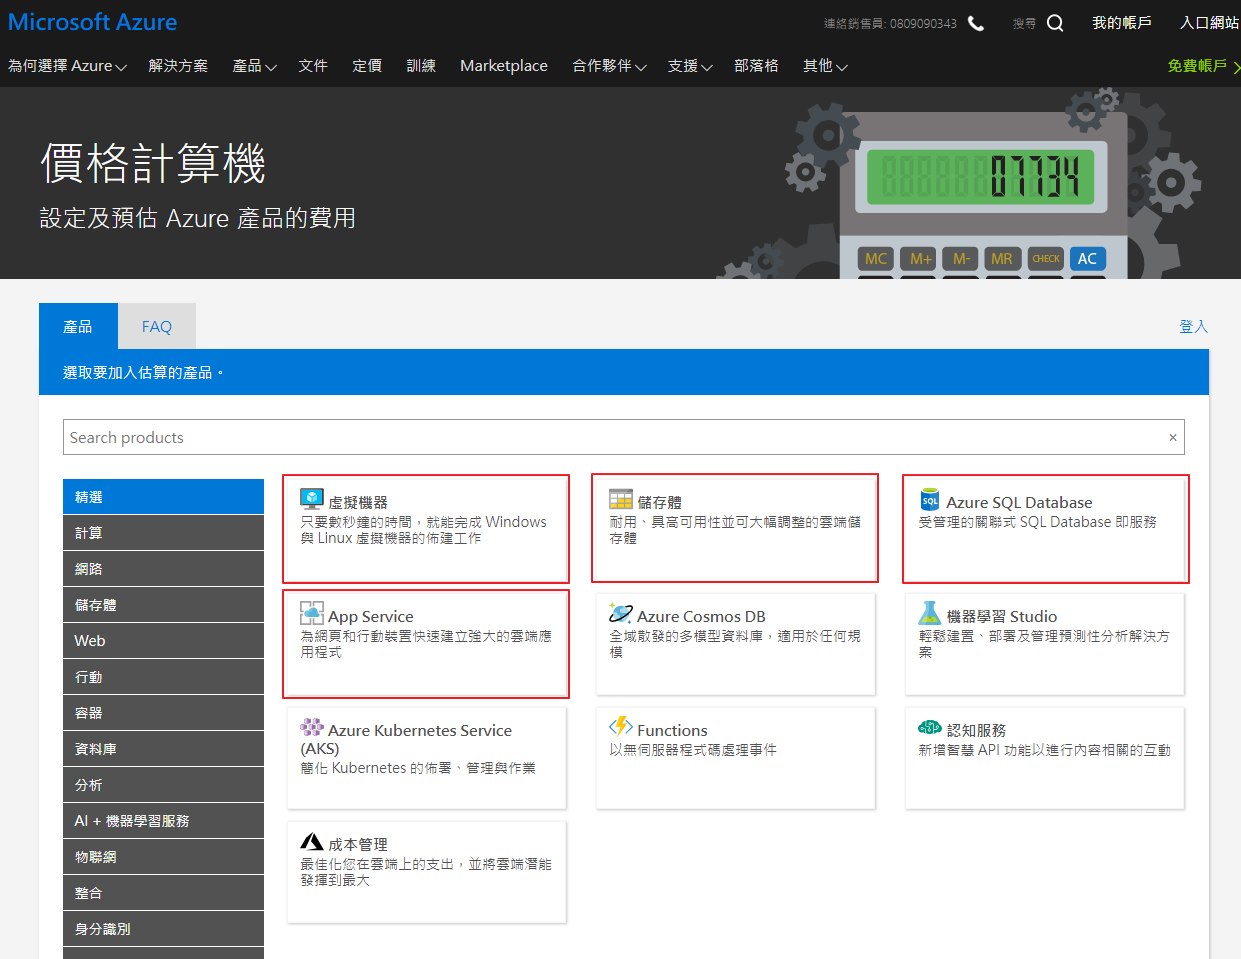
Task: Click the 登入 sign-in link
Action: [1193, 327]
